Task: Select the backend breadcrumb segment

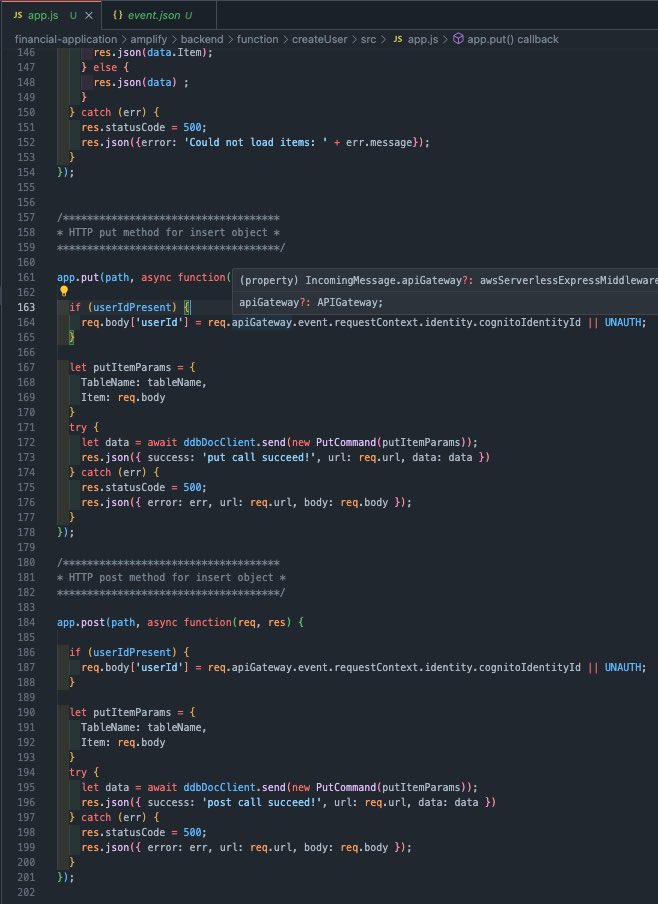Action: tap(202, 39)
